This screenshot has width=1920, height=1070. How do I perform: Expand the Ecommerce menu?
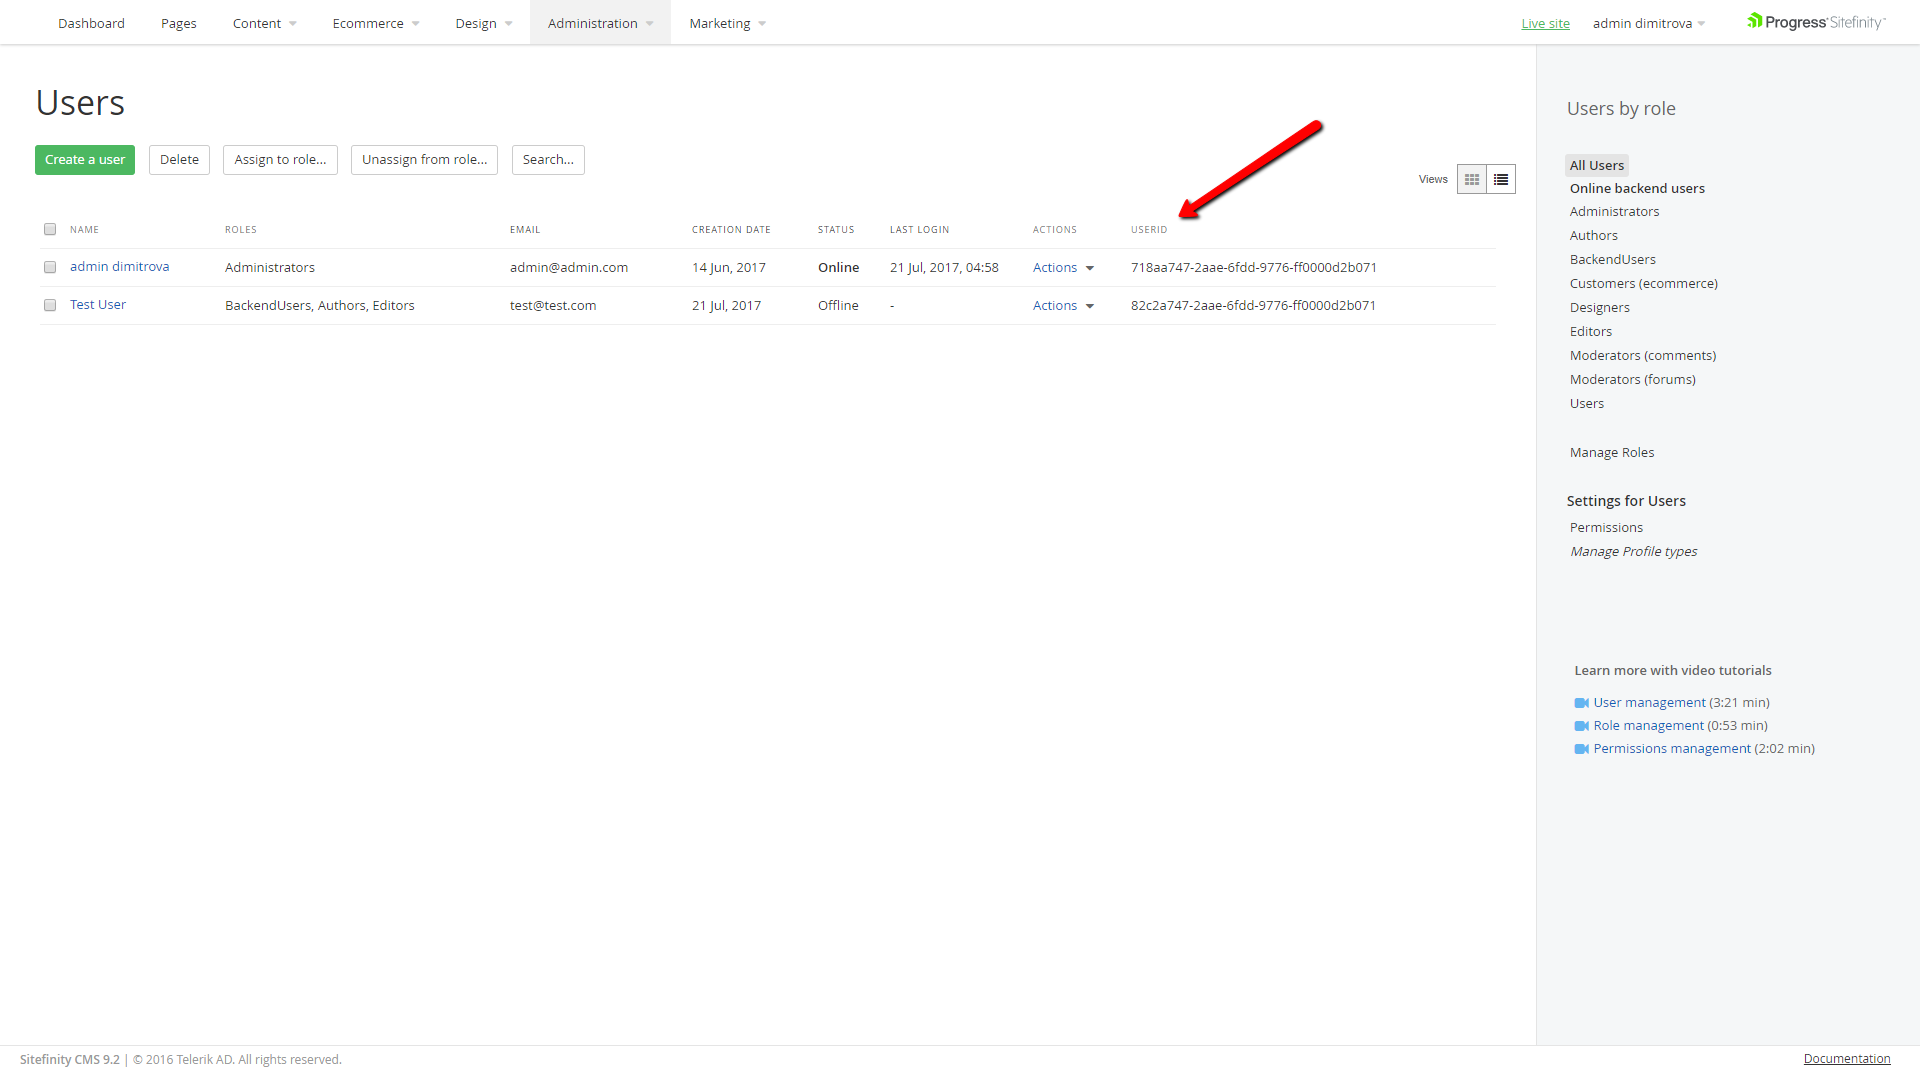(375, 23)
